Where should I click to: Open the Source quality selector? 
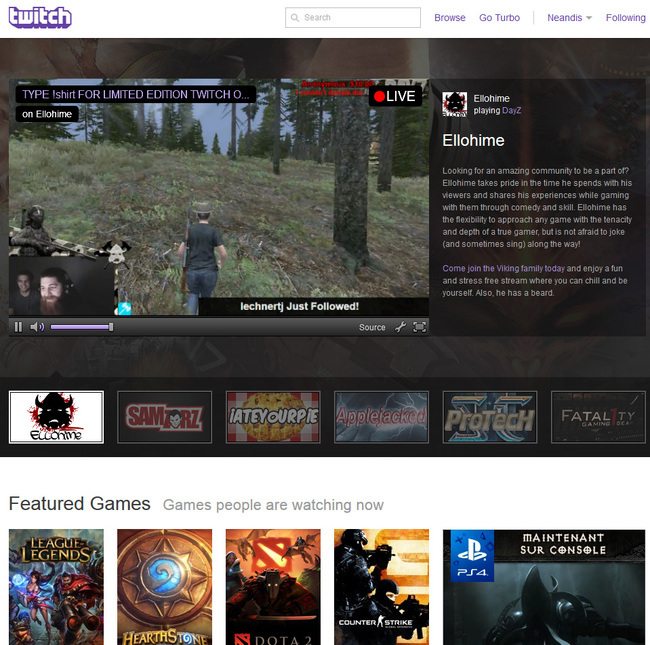(x=372, y=327)
